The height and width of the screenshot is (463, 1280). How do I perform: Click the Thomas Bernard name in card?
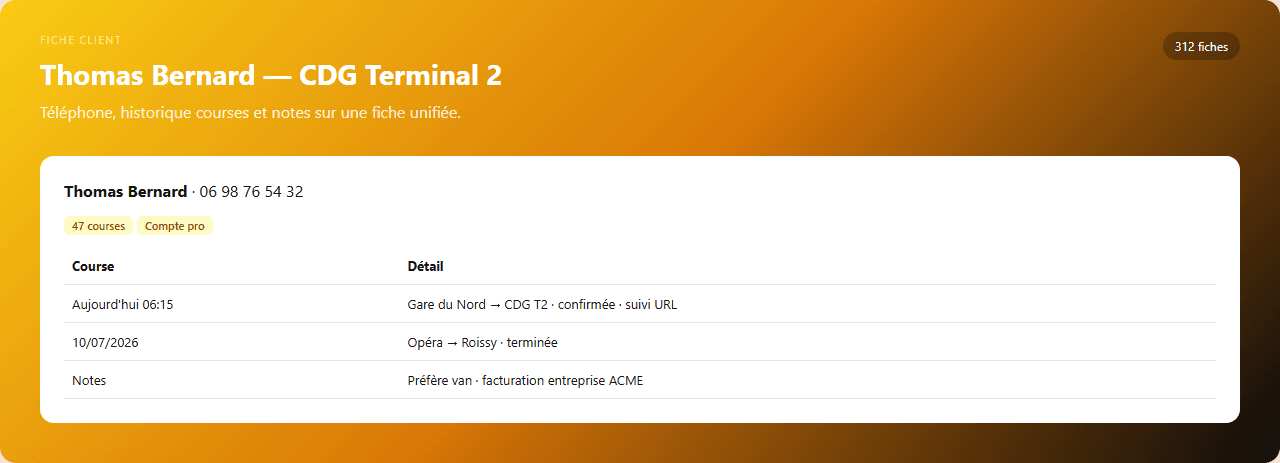[125, 191]
